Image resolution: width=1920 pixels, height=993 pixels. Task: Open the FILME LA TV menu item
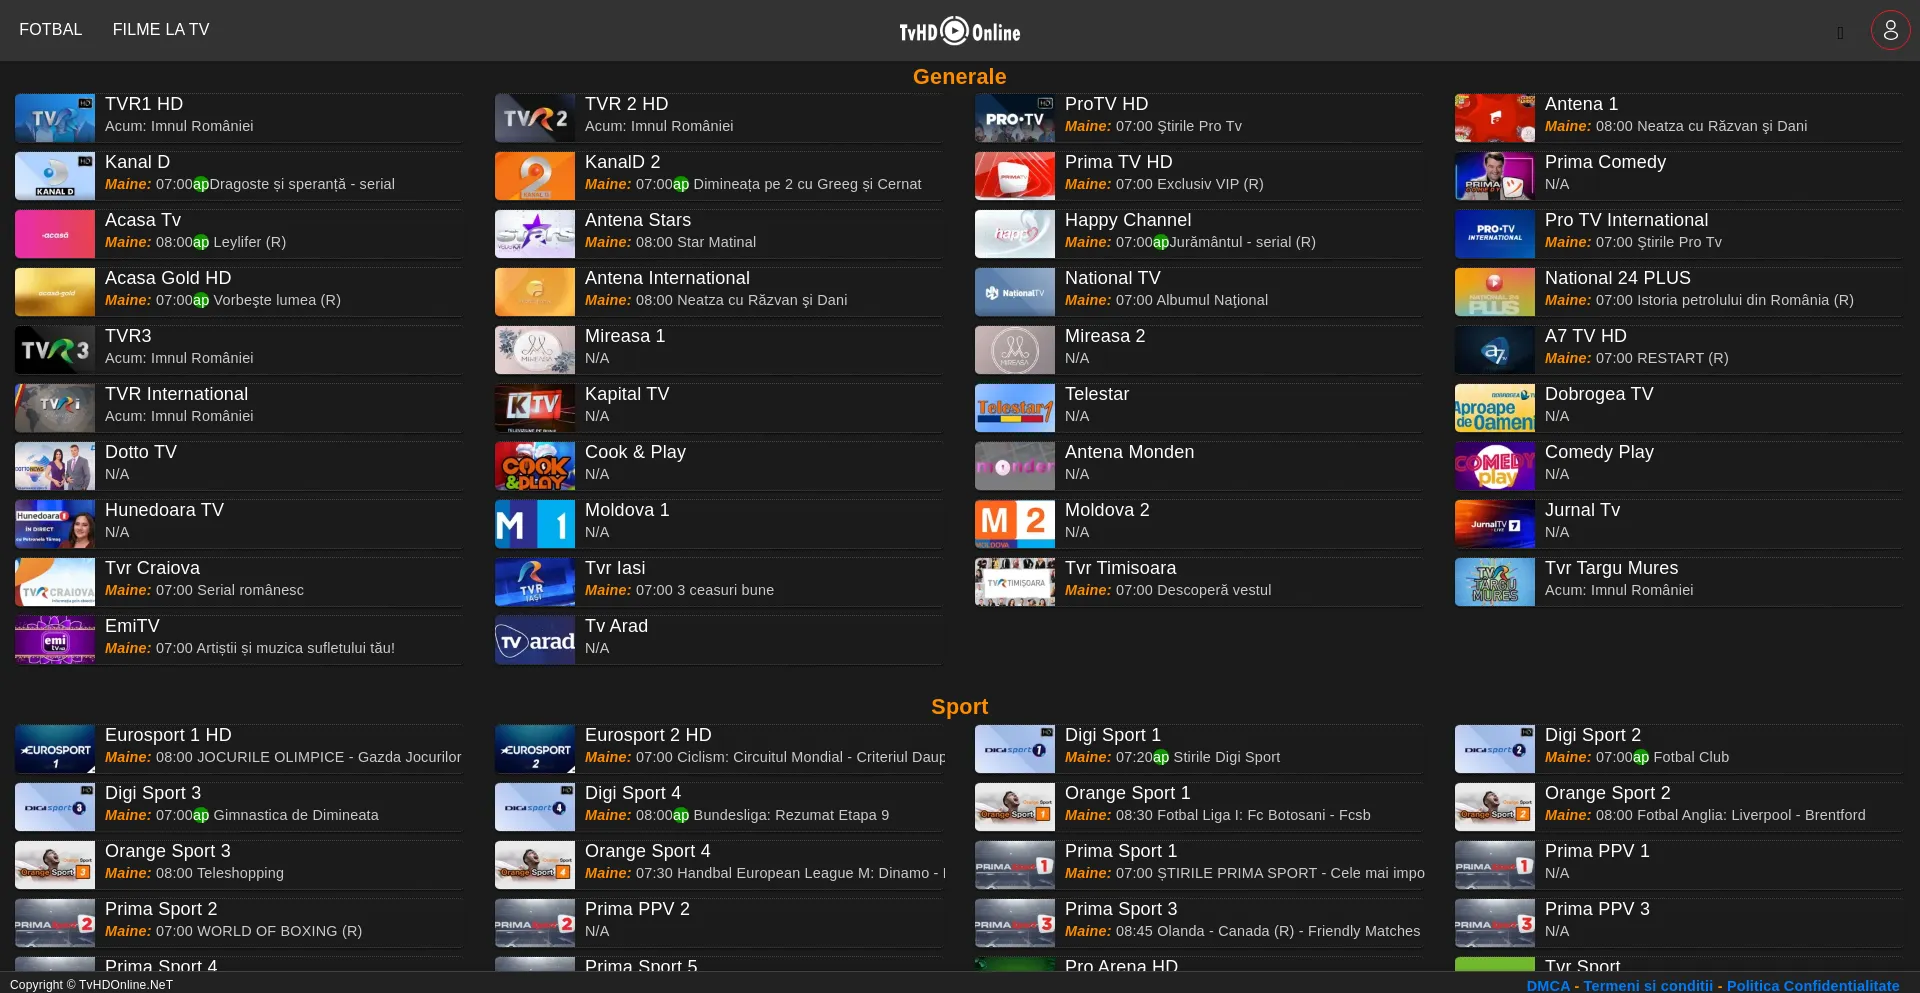click(x=160, y=29)
